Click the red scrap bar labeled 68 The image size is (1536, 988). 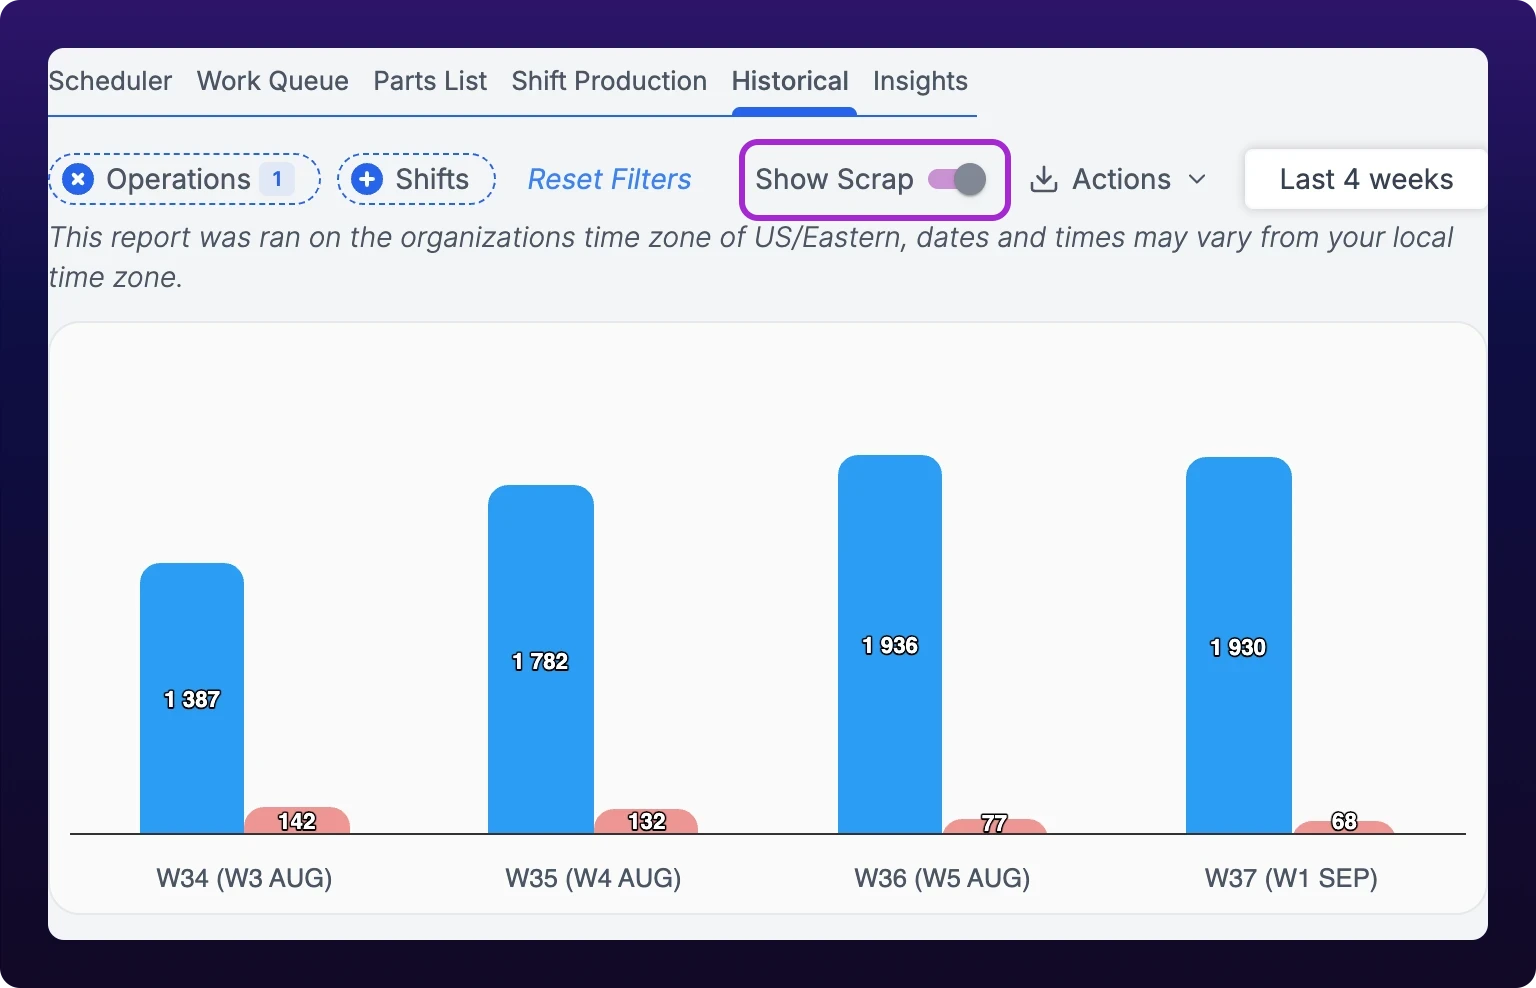click(x=1344, y=827)
